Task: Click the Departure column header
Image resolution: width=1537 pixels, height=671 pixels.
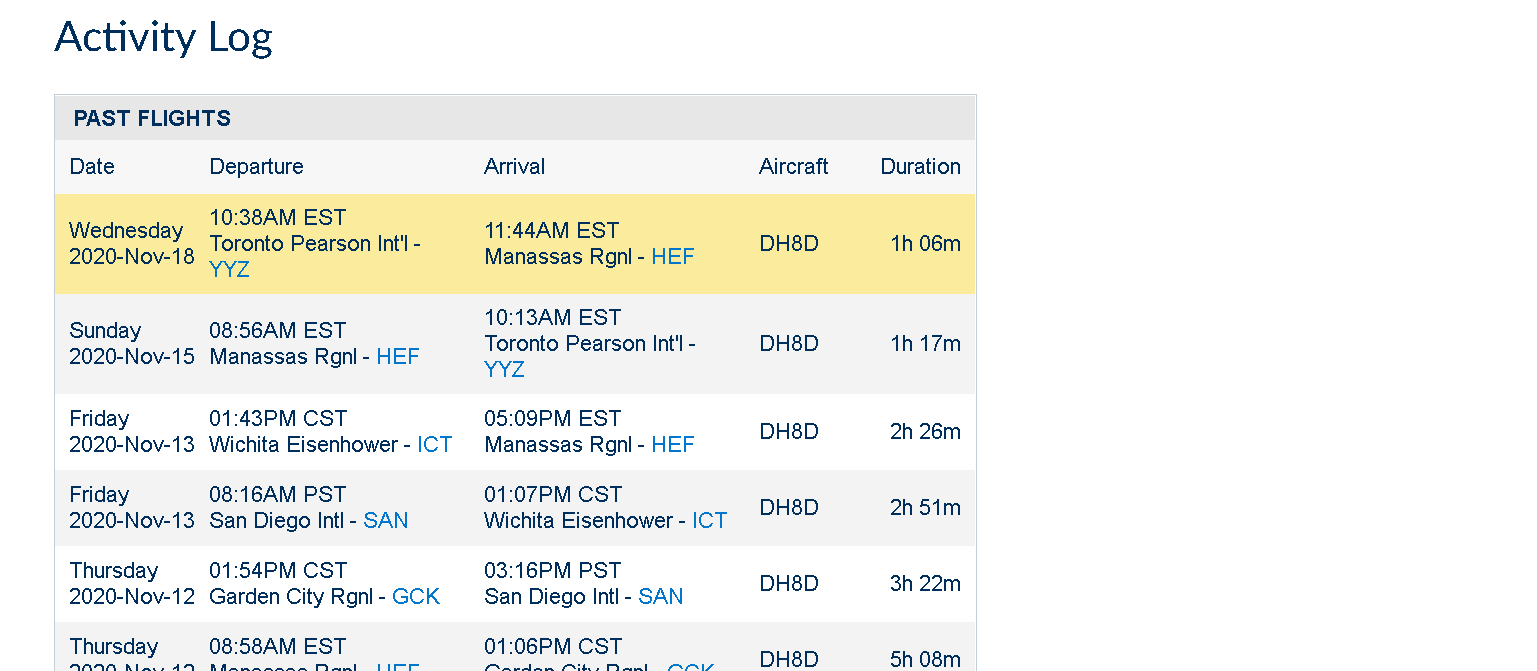Action: [x=256, y=167]
